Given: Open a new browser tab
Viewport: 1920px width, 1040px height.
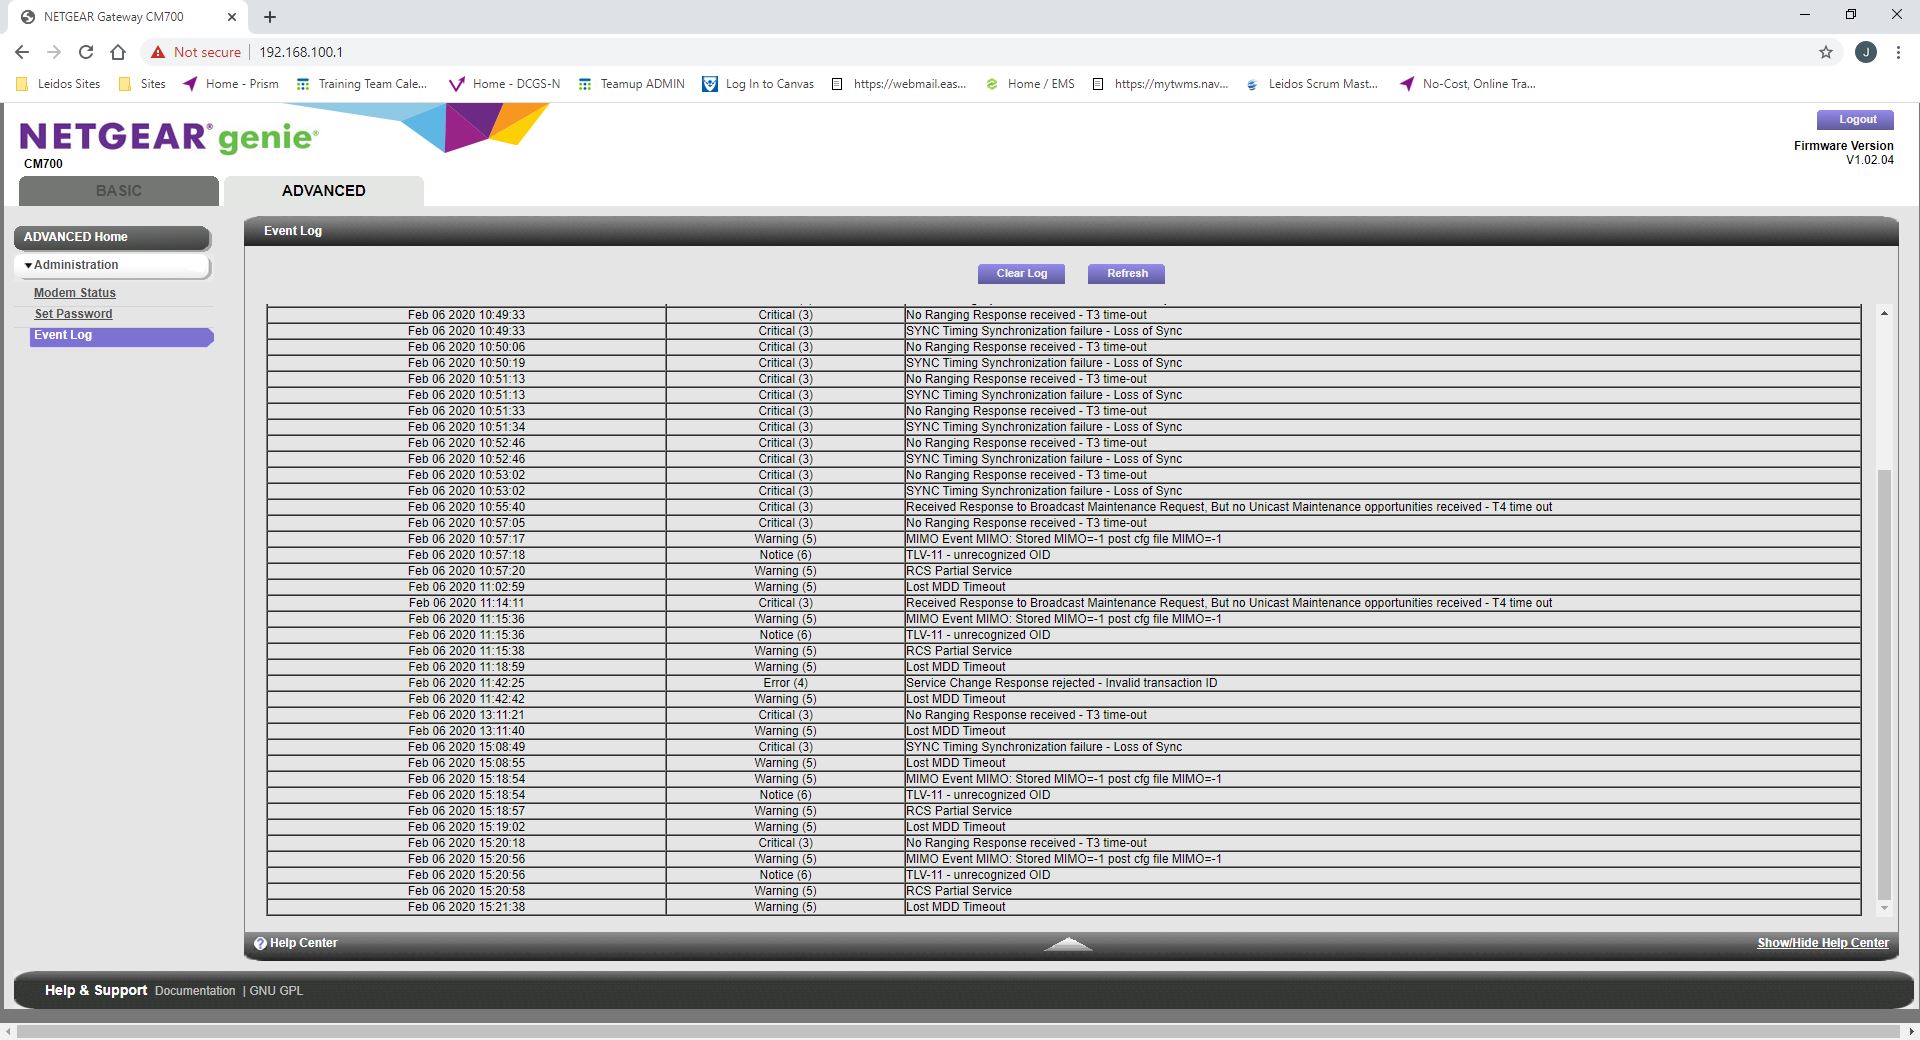Looking at the screenshot, I should click(x=270, y=16).
